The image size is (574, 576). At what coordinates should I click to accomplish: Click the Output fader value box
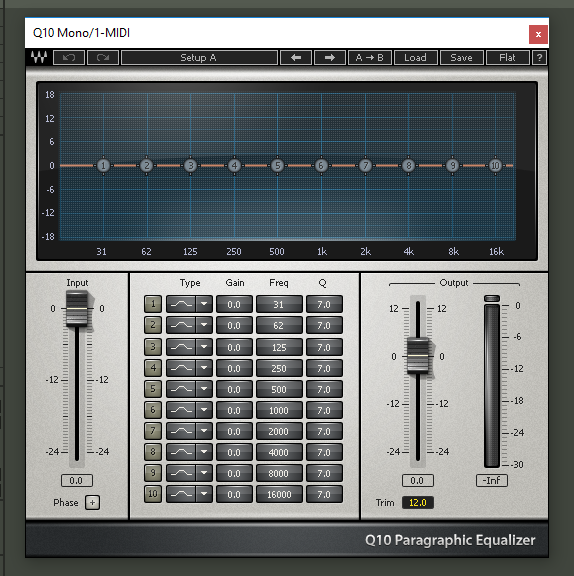point(418,480)
